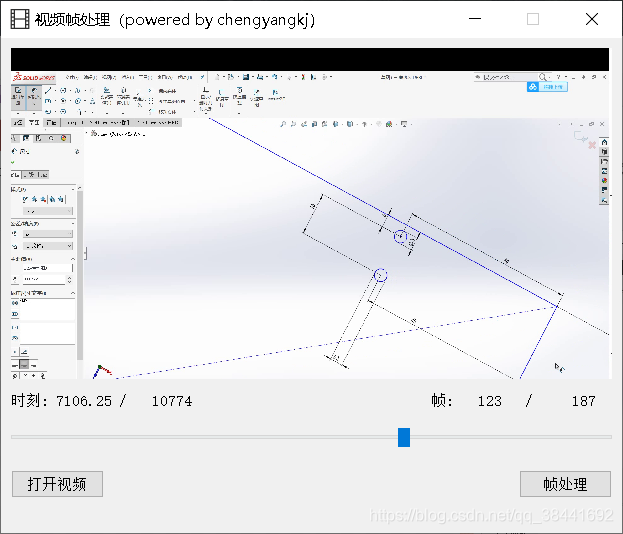Select the current frame number 123
Image resolution: width=623 pixels, height=534 pixels.
click(x=490, y=401)
